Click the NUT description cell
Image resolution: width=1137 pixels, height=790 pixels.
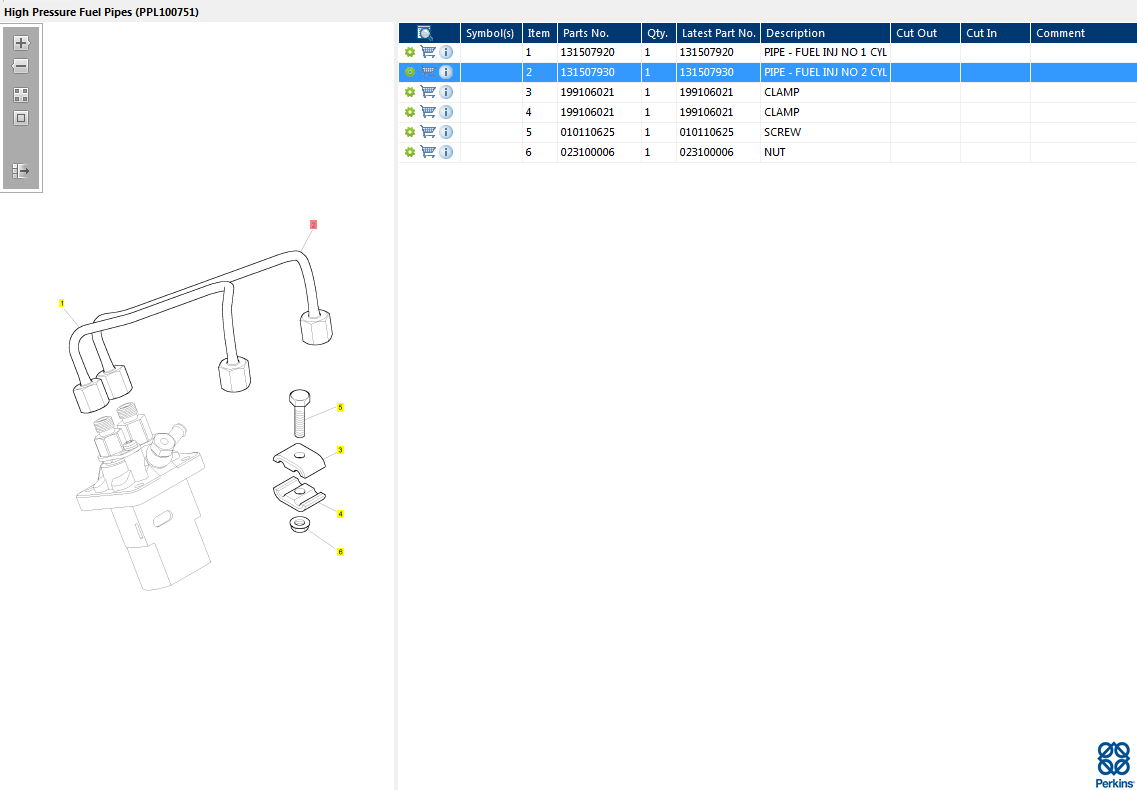click(x=825, y=152)
